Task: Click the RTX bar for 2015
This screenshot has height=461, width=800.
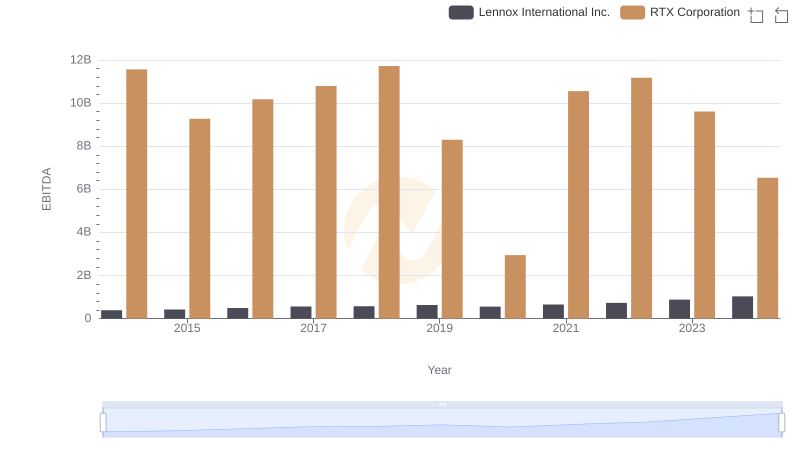Action: coord(199,219)
